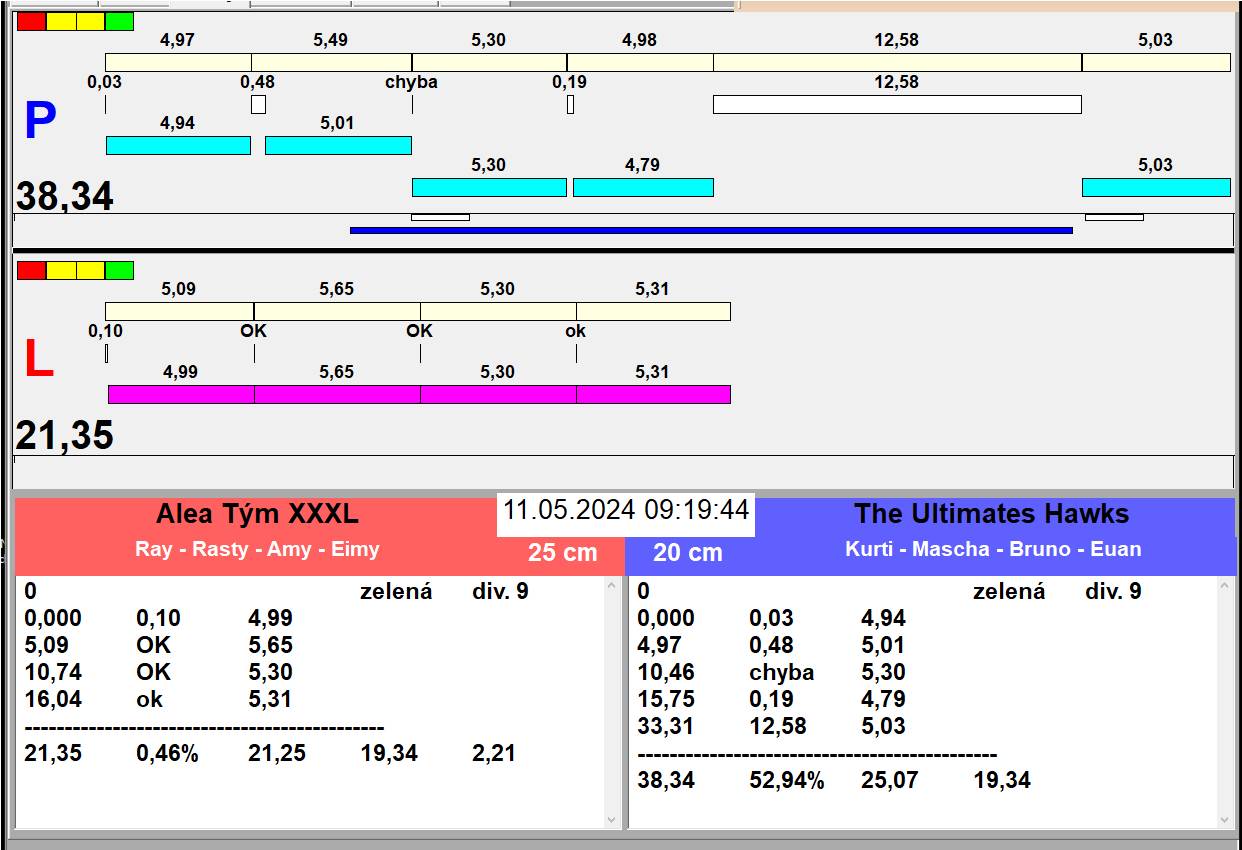Click the cyan 4,94 run bar
Screen dimensions: 1242x850
pos(178,145)
